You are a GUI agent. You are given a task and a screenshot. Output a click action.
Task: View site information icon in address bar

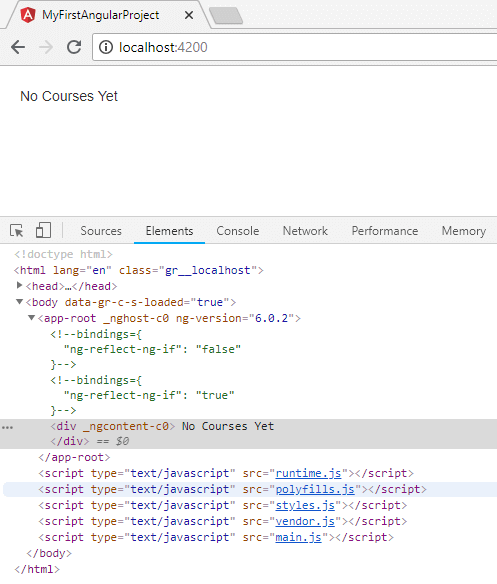(x=106, y=47)
